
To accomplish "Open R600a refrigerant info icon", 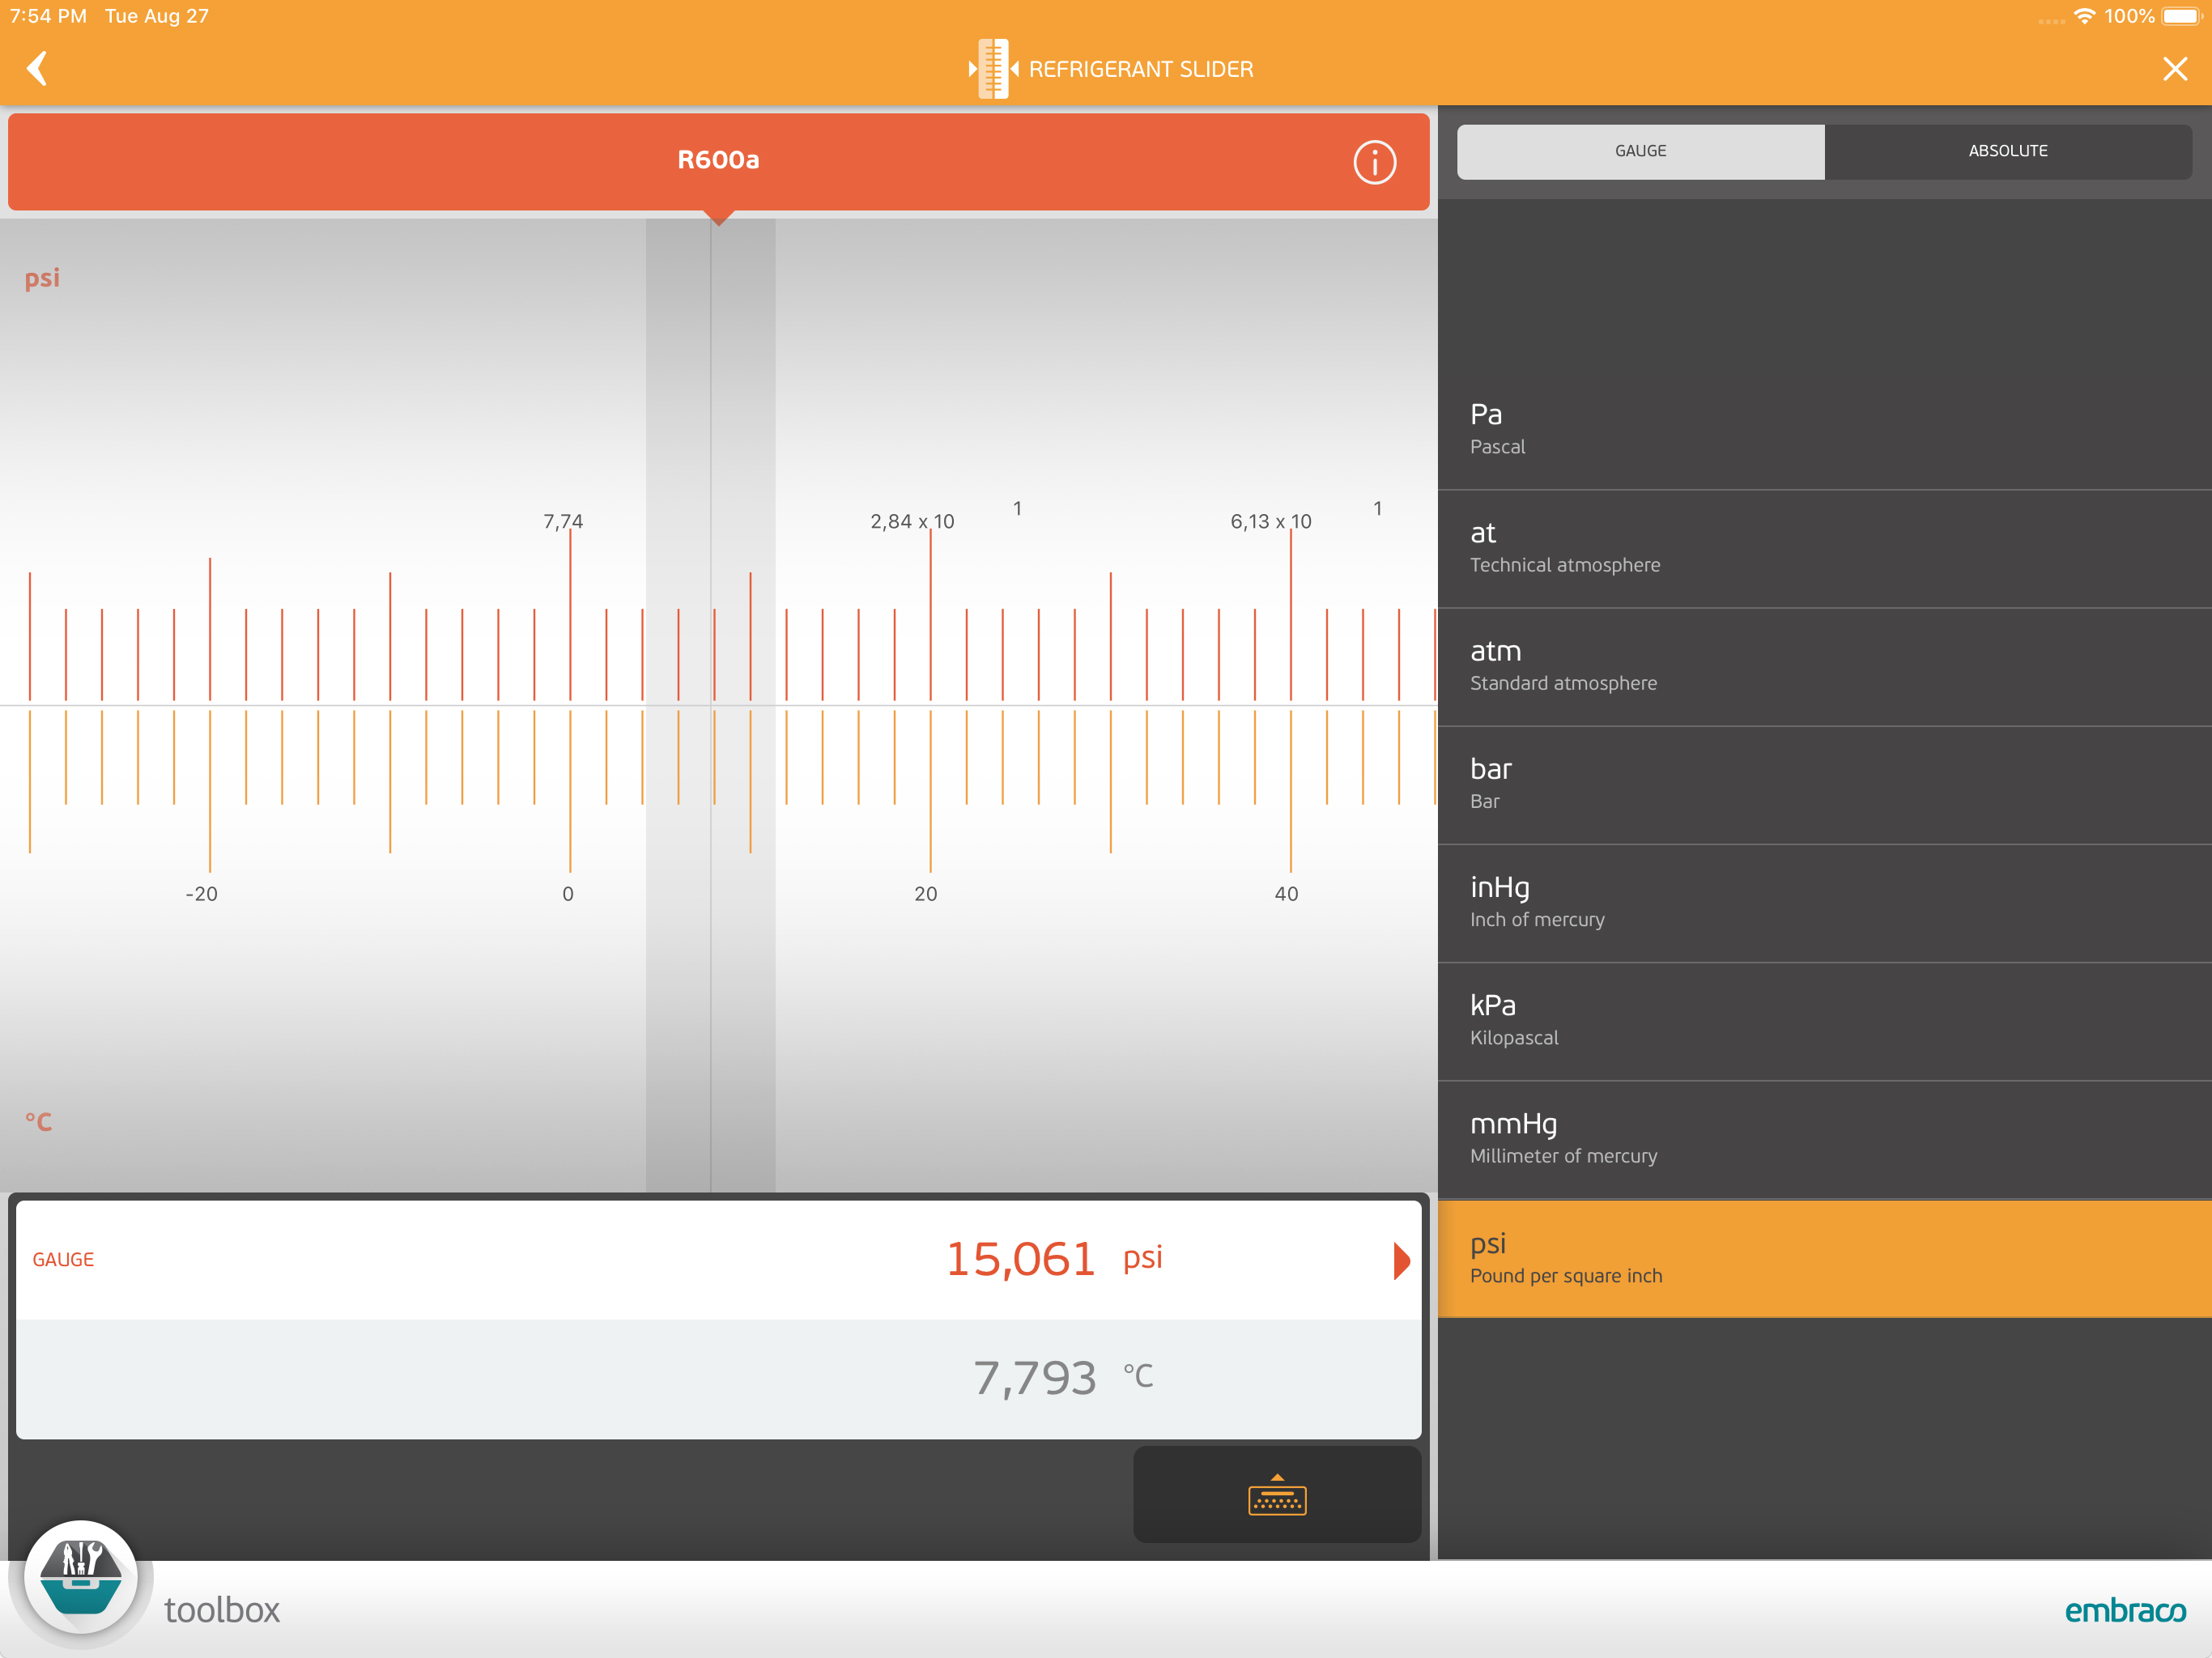I will (1374, 162).
